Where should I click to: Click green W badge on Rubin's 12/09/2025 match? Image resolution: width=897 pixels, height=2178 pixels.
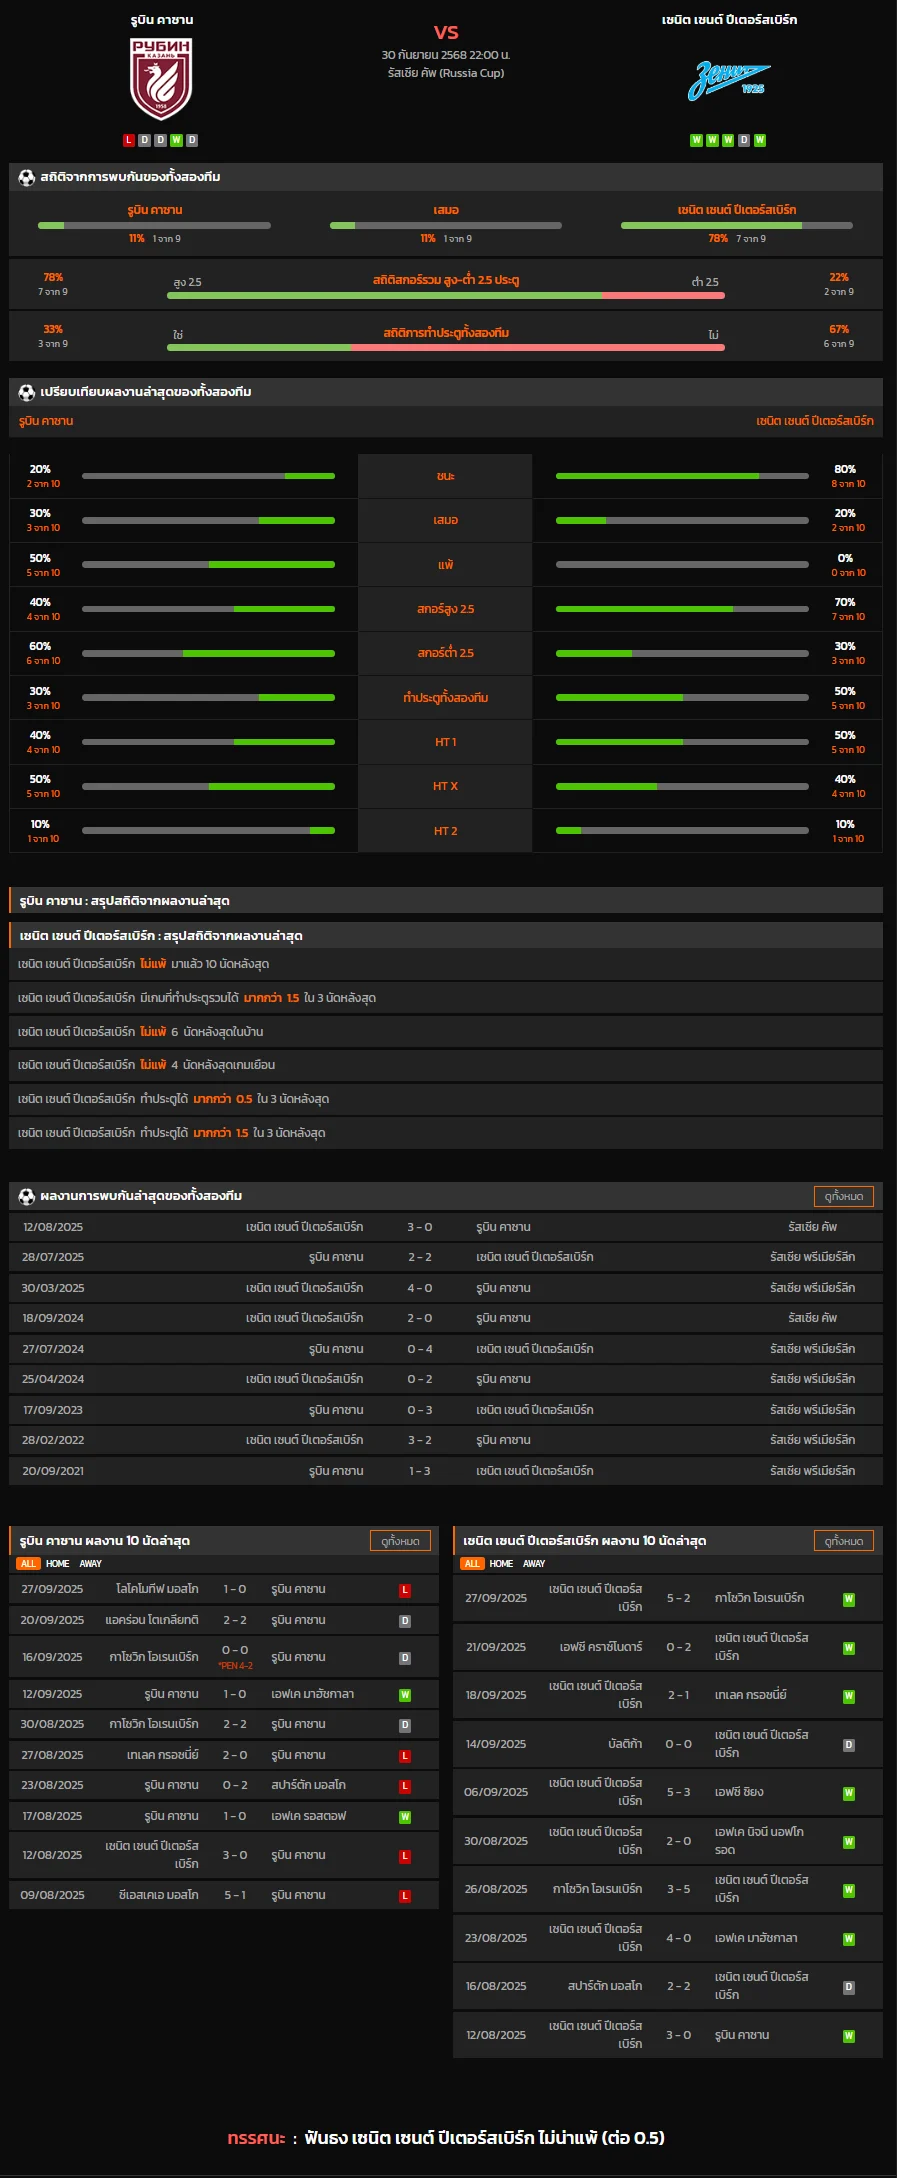[x=405, y=1694]
